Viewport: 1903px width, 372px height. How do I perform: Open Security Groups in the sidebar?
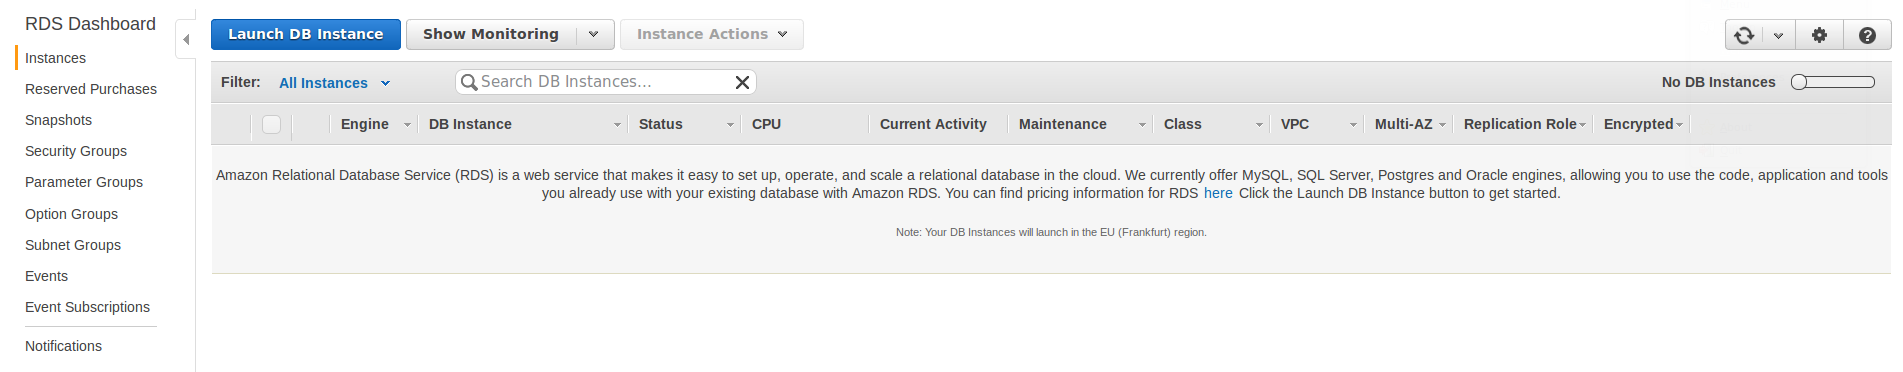pyautogui.click(x=76, y=151)
